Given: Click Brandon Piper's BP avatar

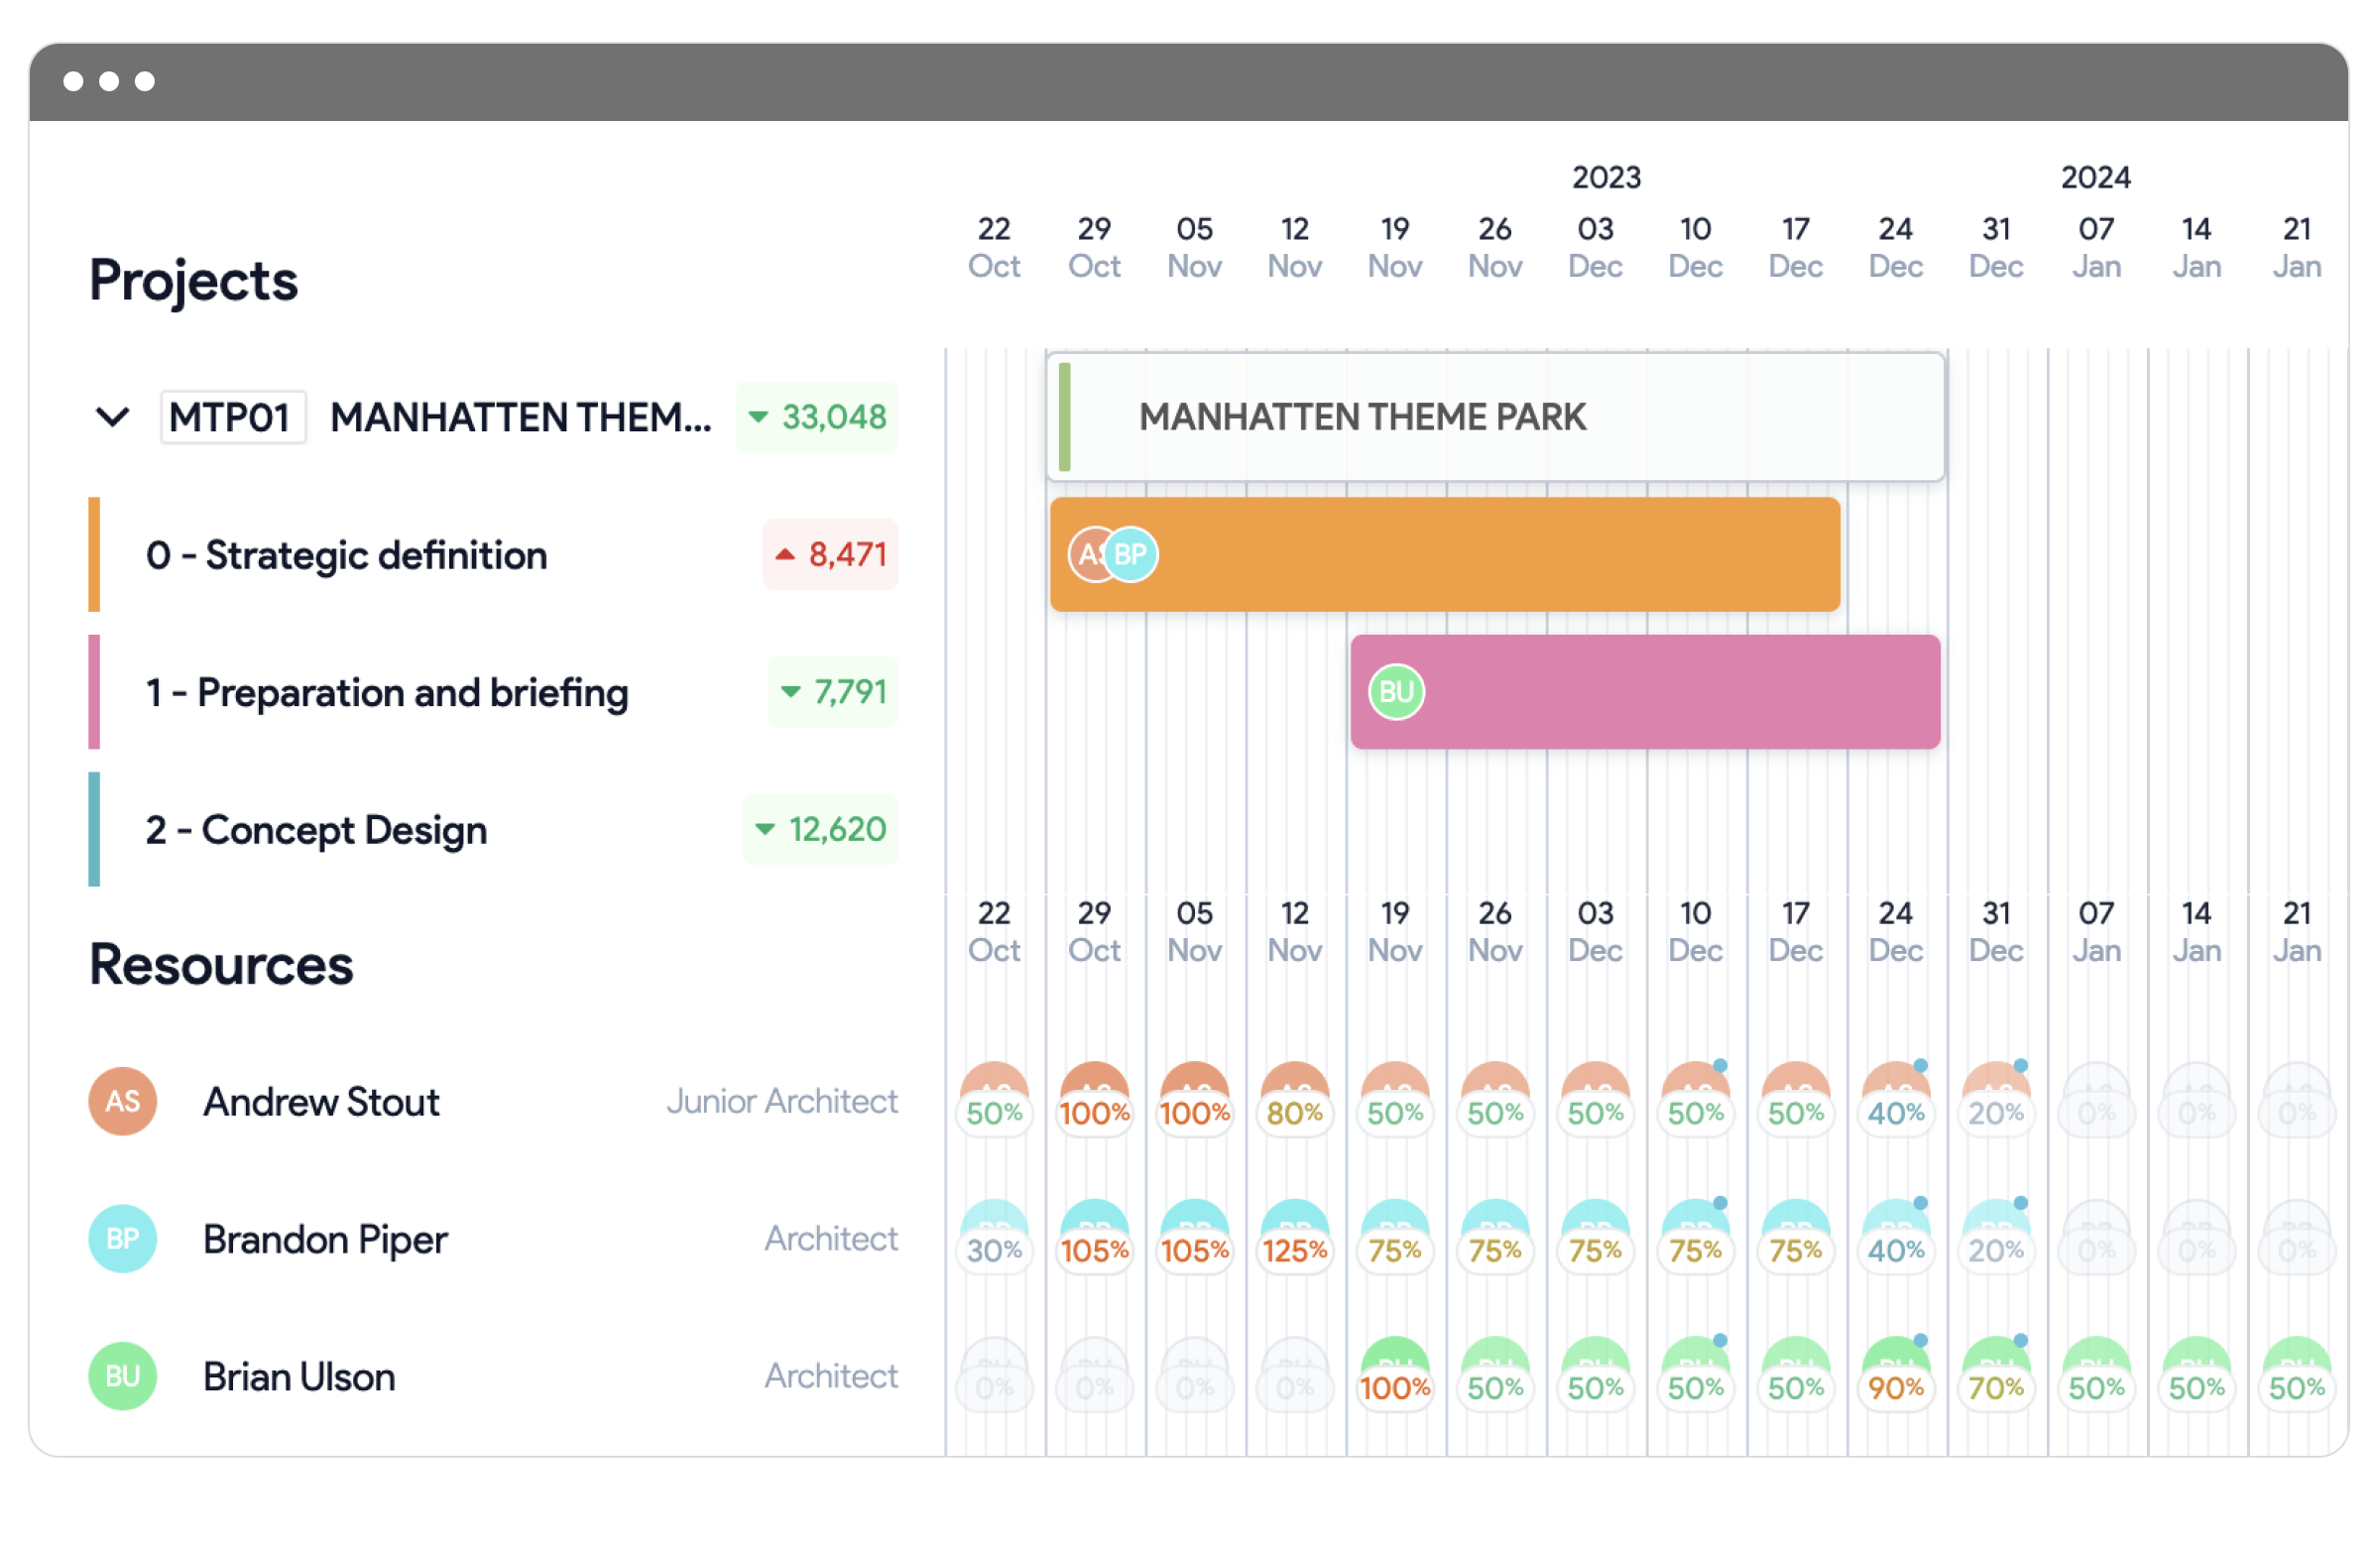Looking at the screenshot, I should tap(123, 1239).
